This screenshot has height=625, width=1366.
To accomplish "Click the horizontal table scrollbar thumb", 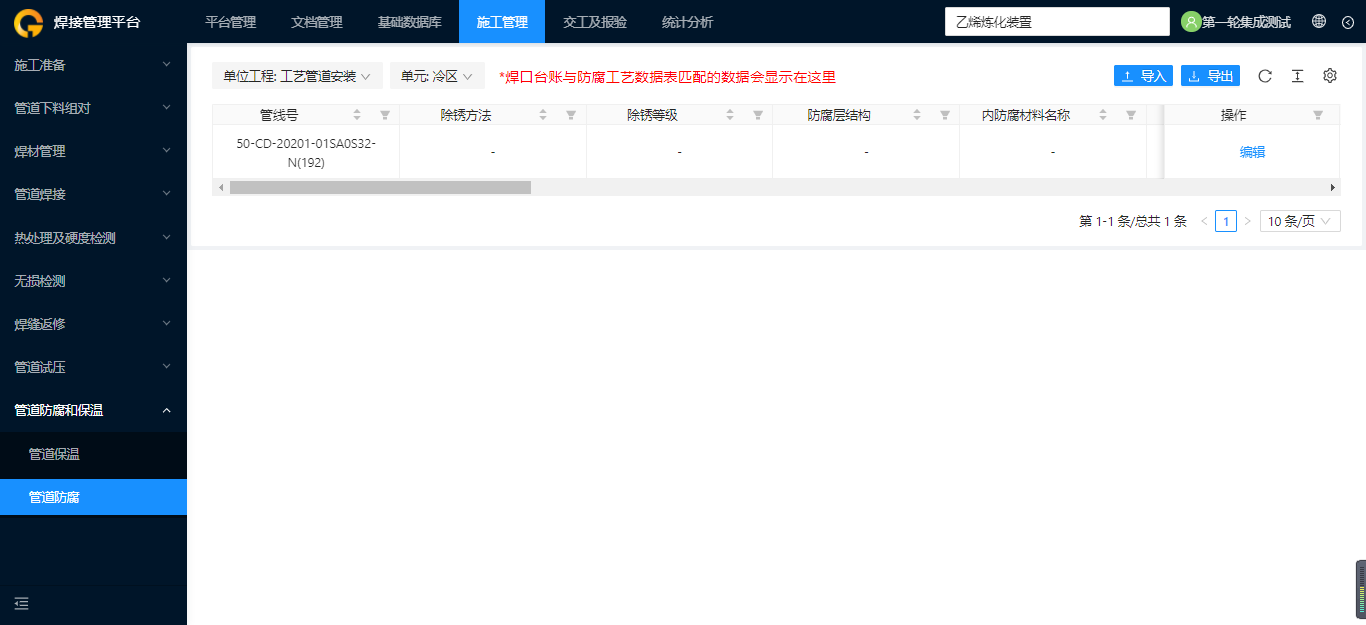I will [380, 187].
